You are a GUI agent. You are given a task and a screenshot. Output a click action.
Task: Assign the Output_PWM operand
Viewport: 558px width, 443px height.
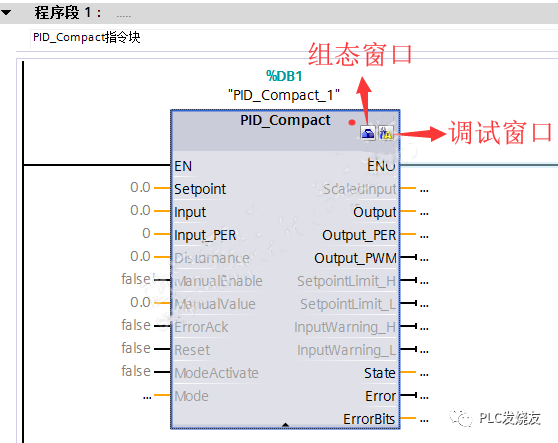tap(424, 260)
